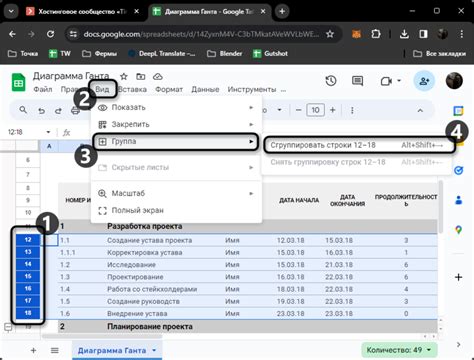Screen dimensions: 474x360
Task: Open more toolbar options three dots
Action: (352, 110)
